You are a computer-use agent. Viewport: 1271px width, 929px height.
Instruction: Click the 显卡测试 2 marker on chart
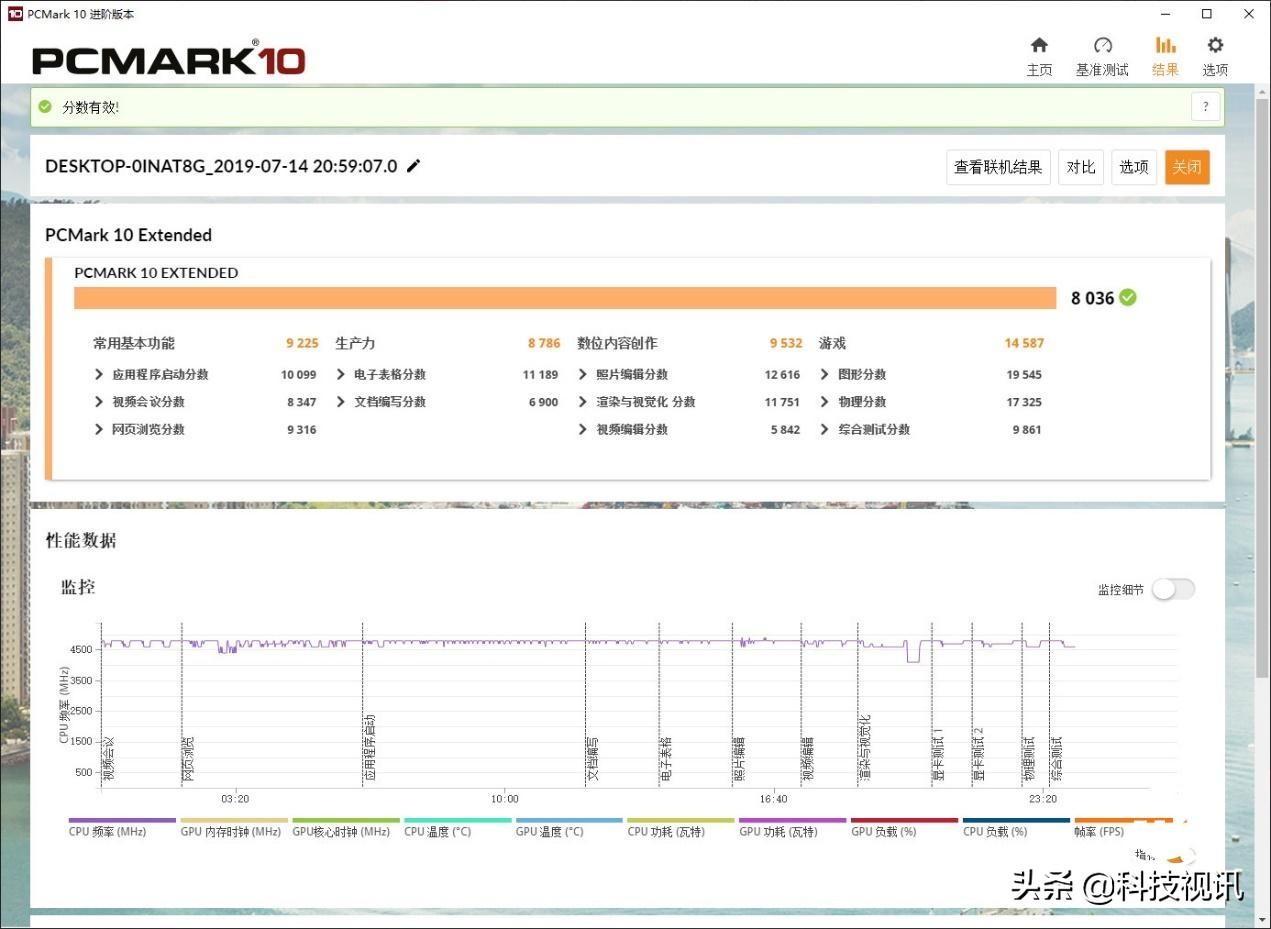click(x=979, y=754)
